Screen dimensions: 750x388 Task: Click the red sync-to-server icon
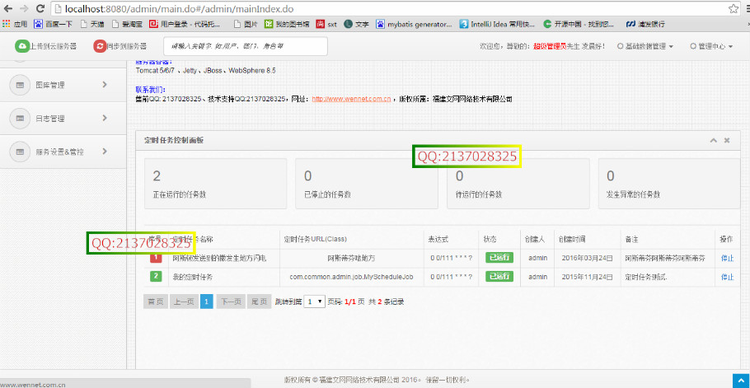coord(100,46)
